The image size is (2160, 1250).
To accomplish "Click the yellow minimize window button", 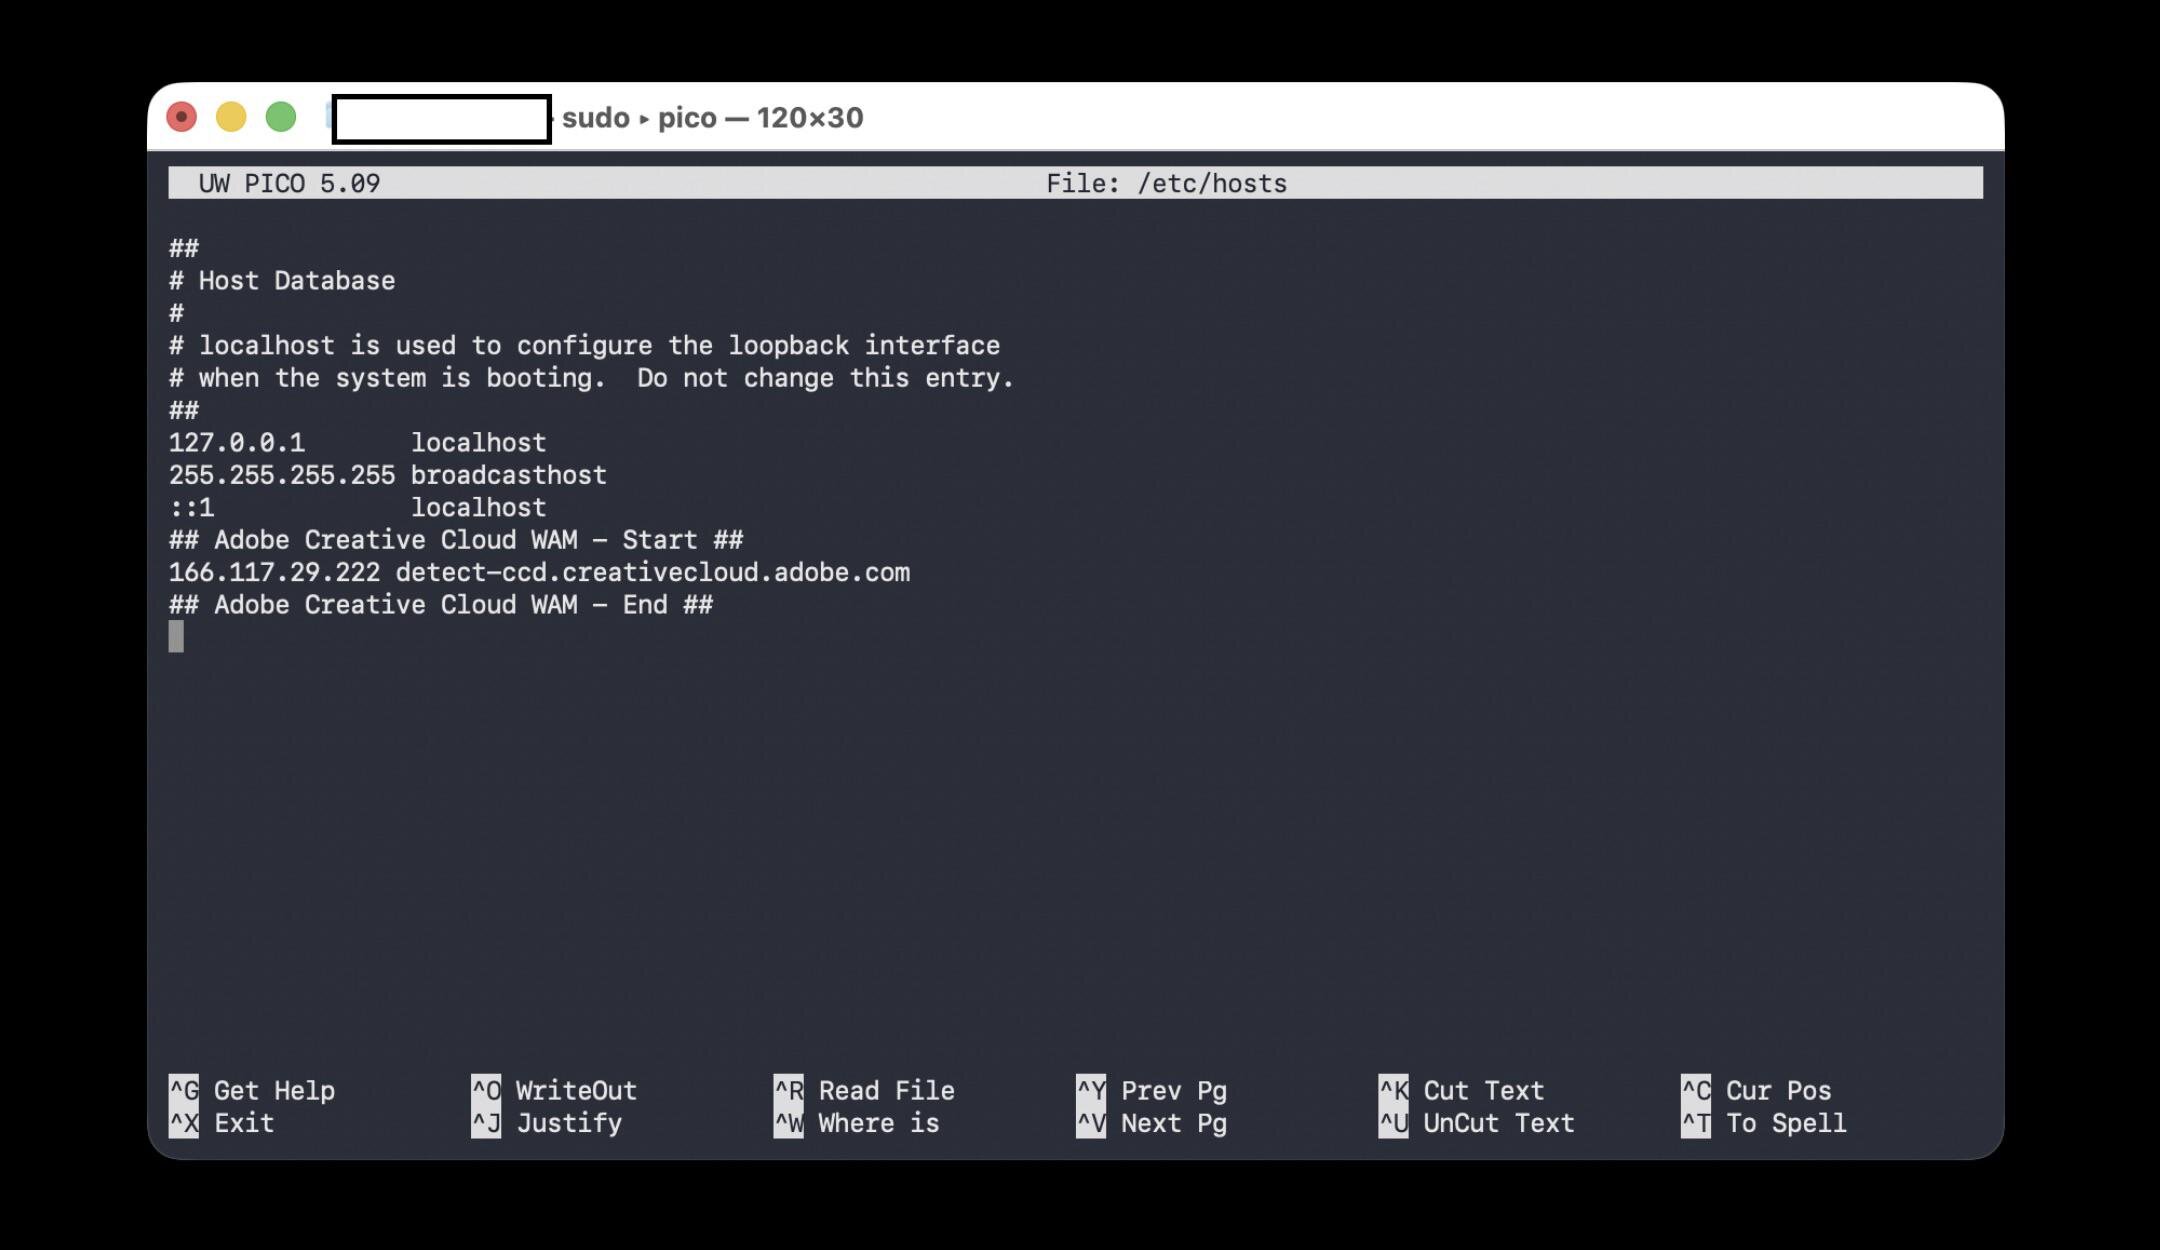I will point(231,118).
